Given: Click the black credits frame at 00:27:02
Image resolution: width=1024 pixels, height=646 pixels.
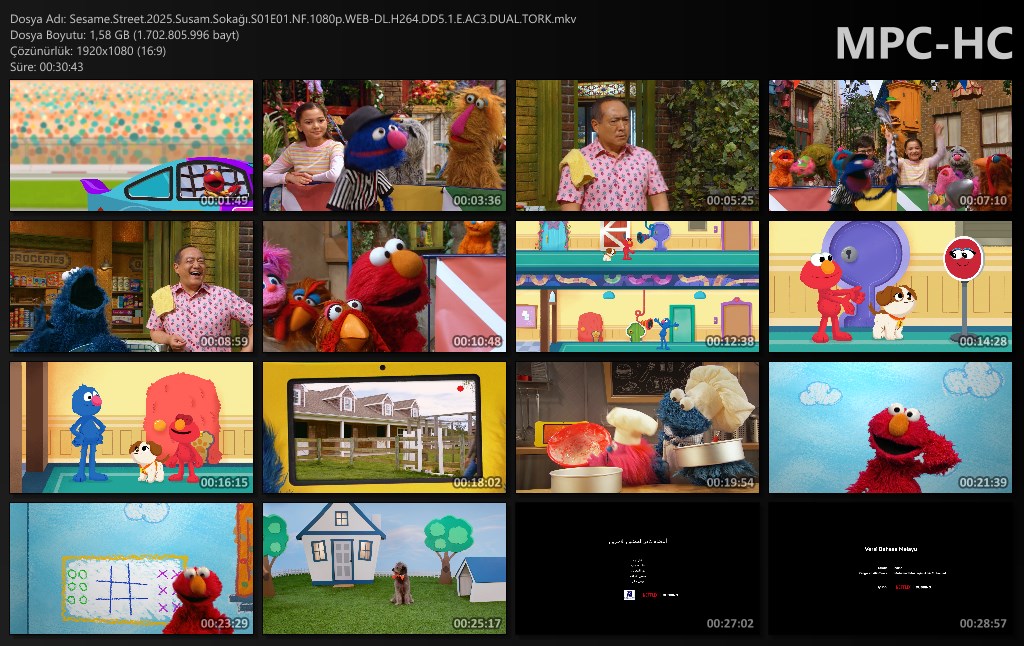Looking at the screenshot, I should [x=637, y=569].
